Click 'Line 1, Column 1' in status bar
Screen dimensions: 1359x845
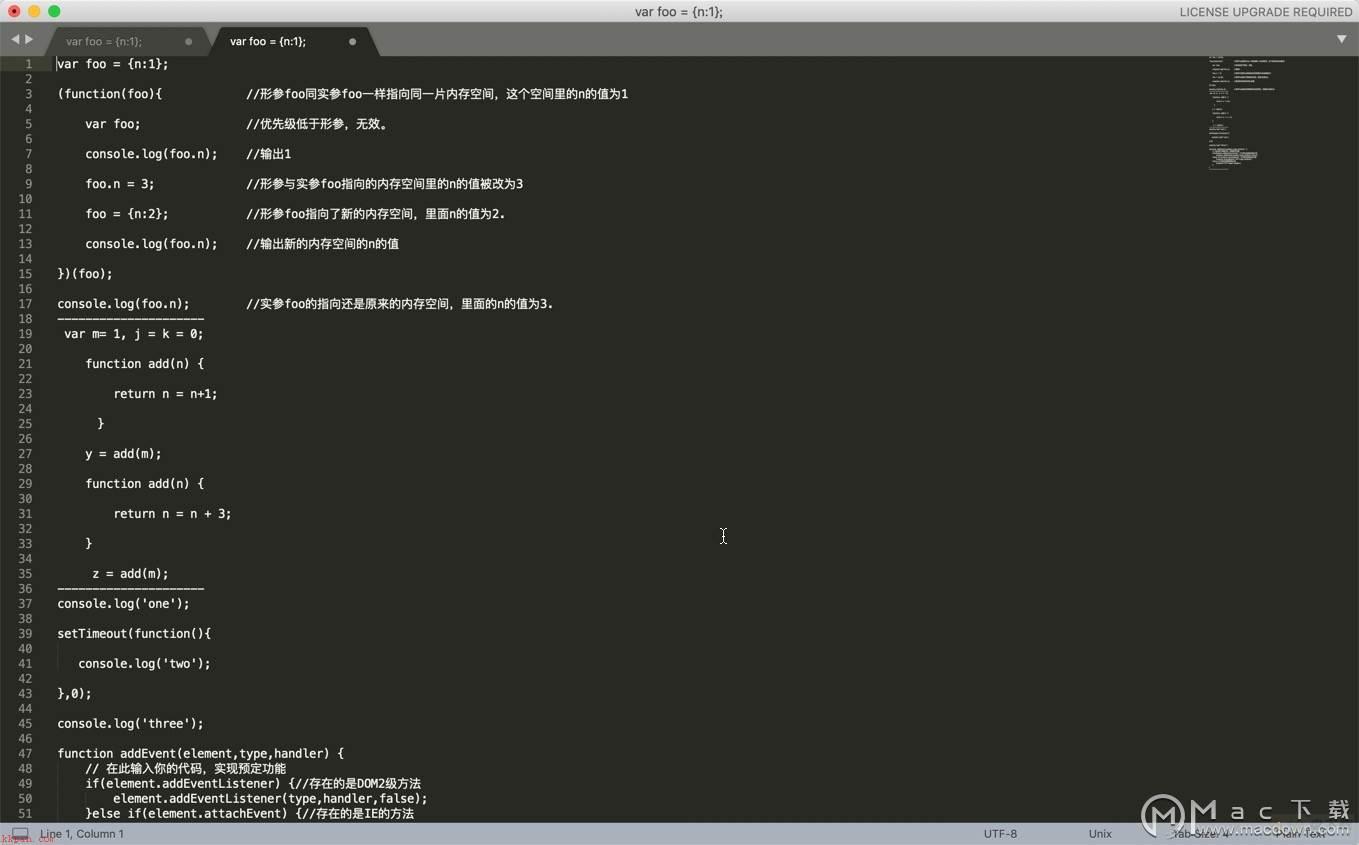(x=82, y=833)
